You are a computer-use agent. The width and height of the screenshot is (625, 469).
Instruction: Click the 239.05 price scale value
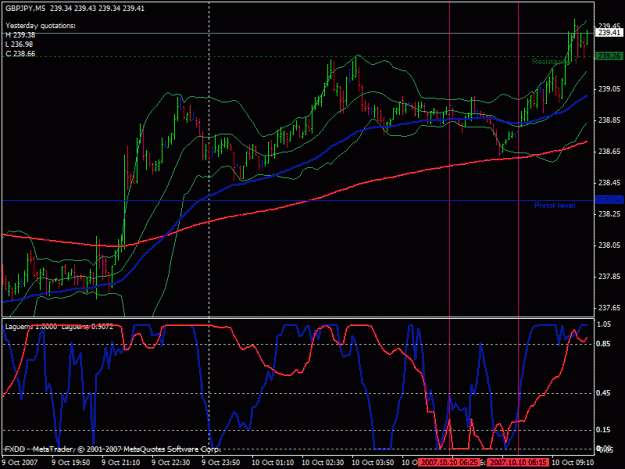(x=609, y=89)
